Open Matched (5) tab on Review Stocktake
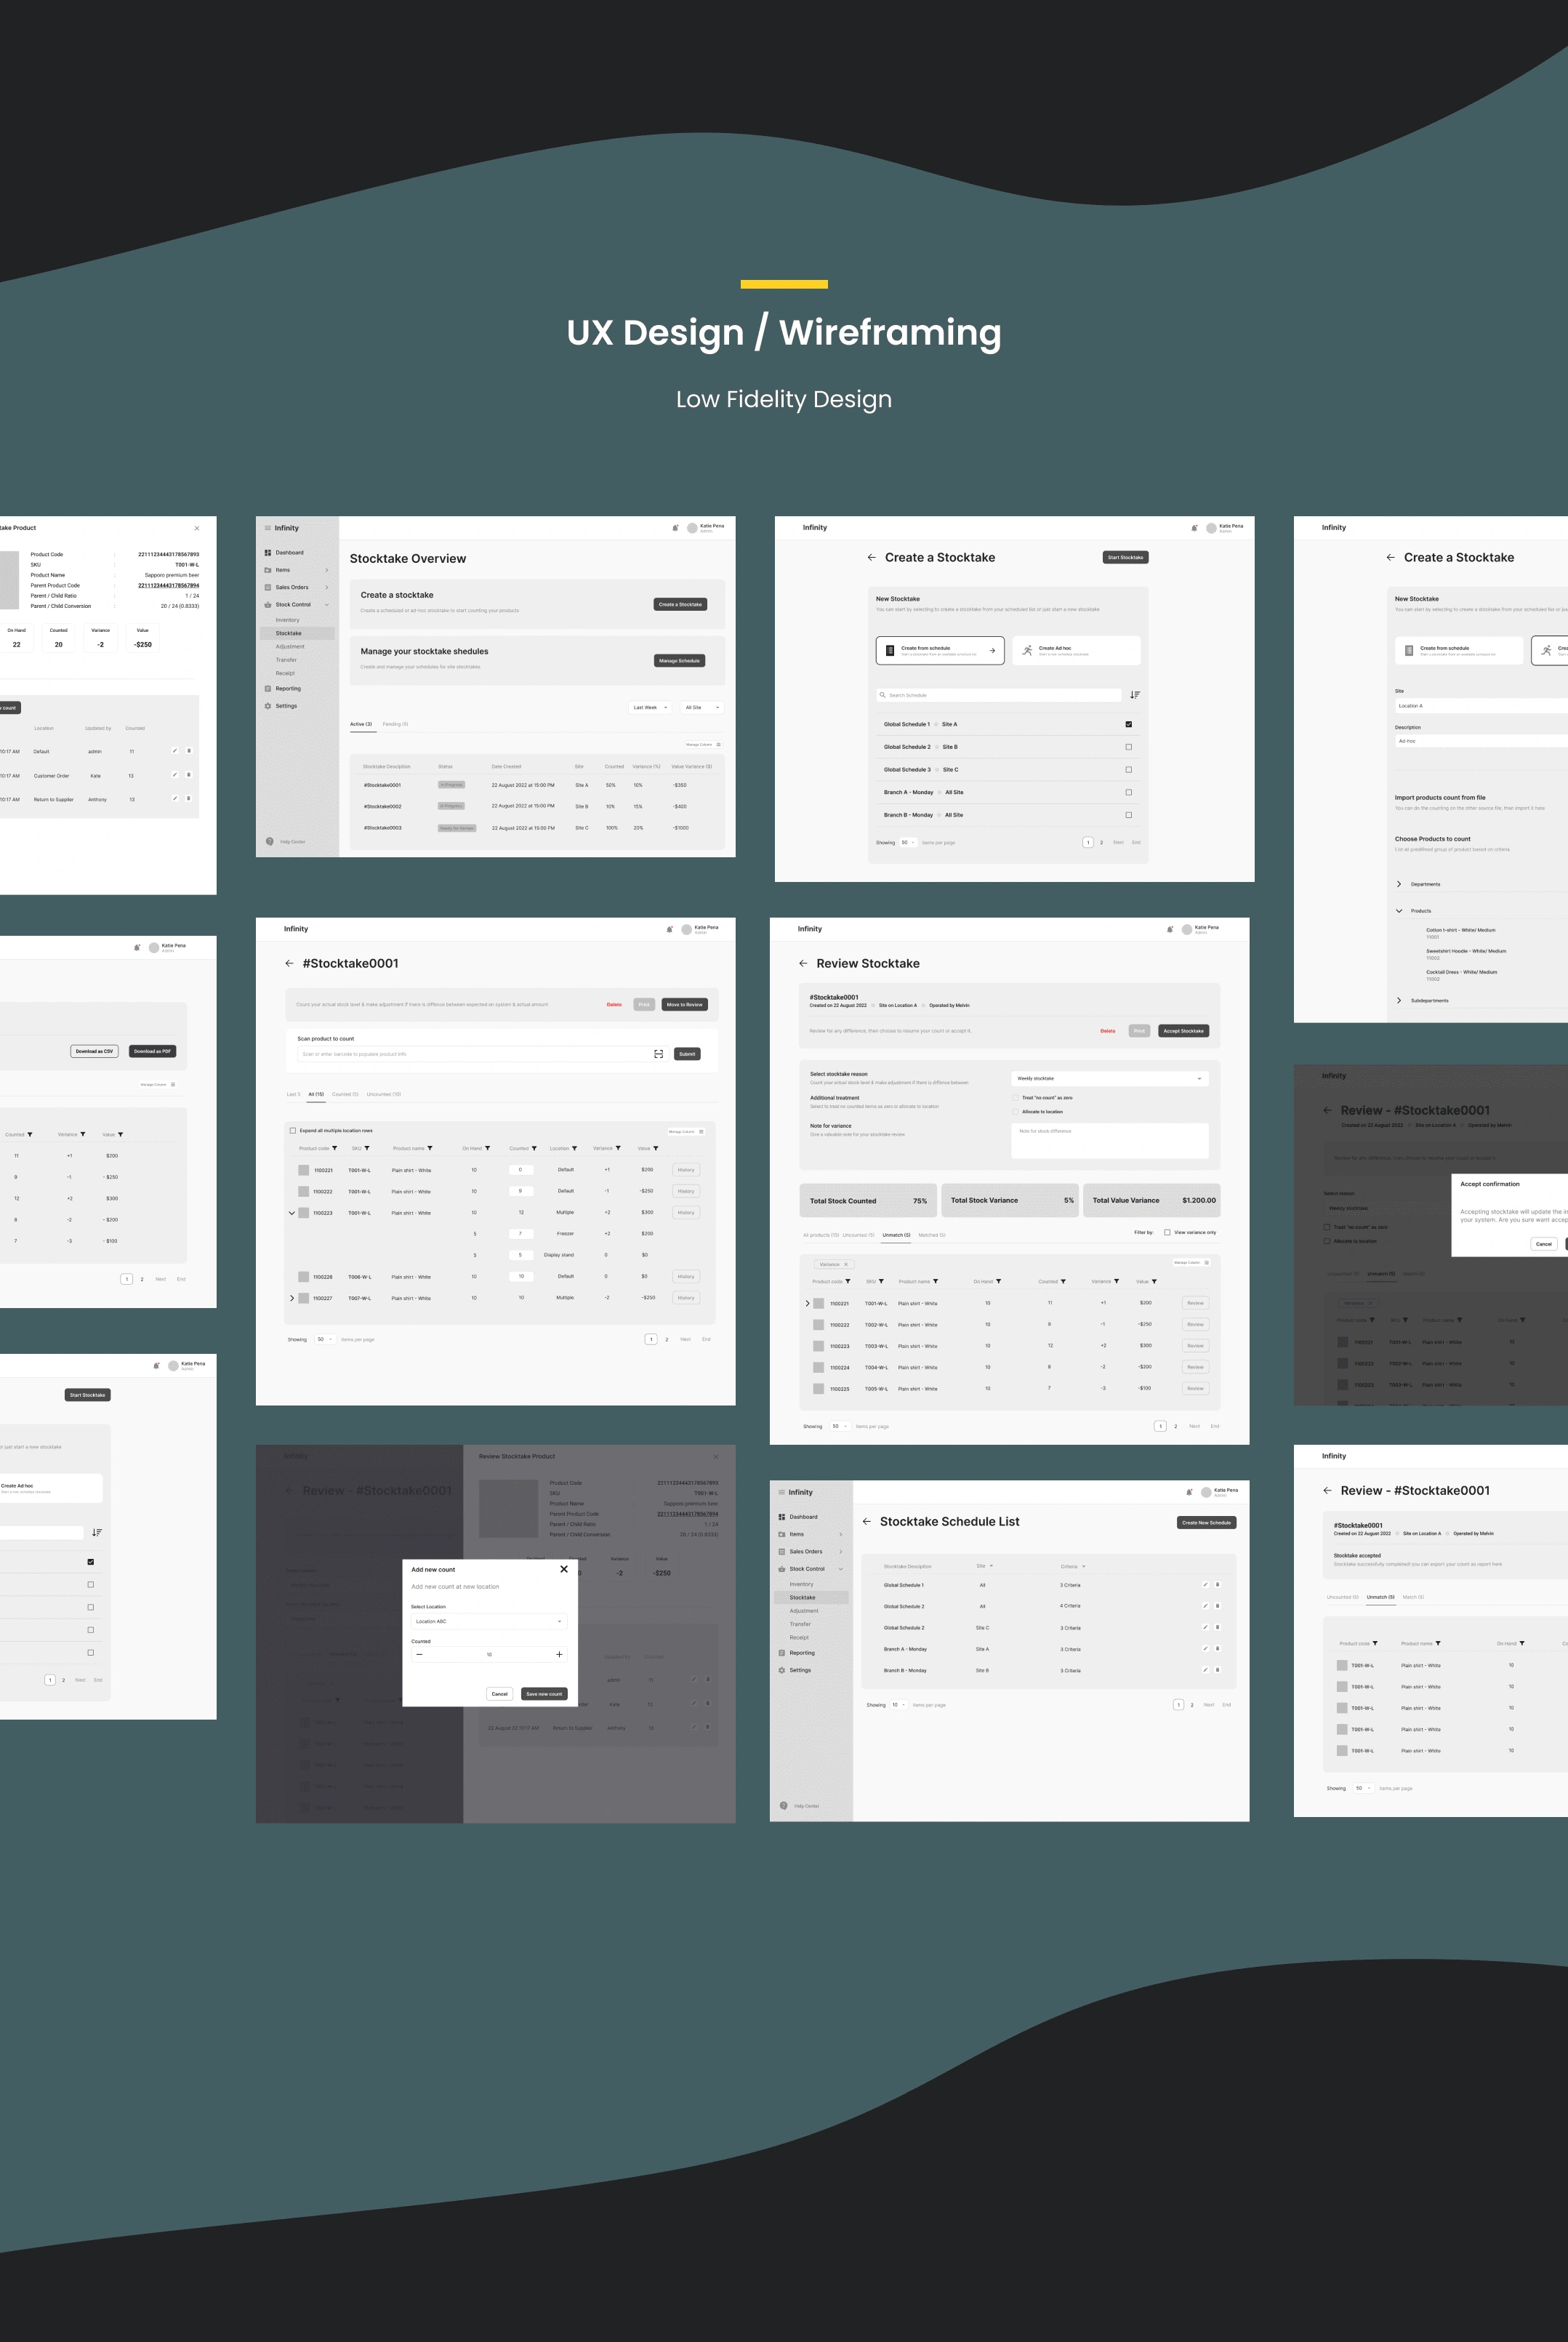This screenshot has width=1568, height=2342. pyautogui.click(x=932, y=1235)
